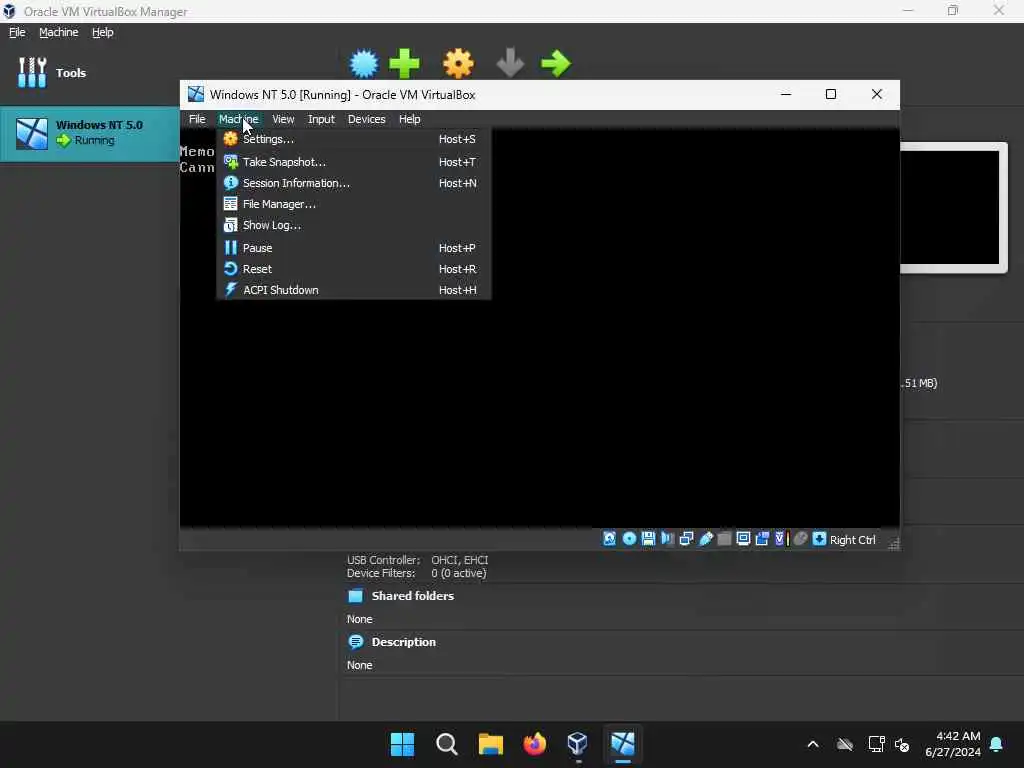Image resolution: width=1024 pixels, height=768 pixels.
Task: Open the VM window File menu
Action: (x=197, y=119)
